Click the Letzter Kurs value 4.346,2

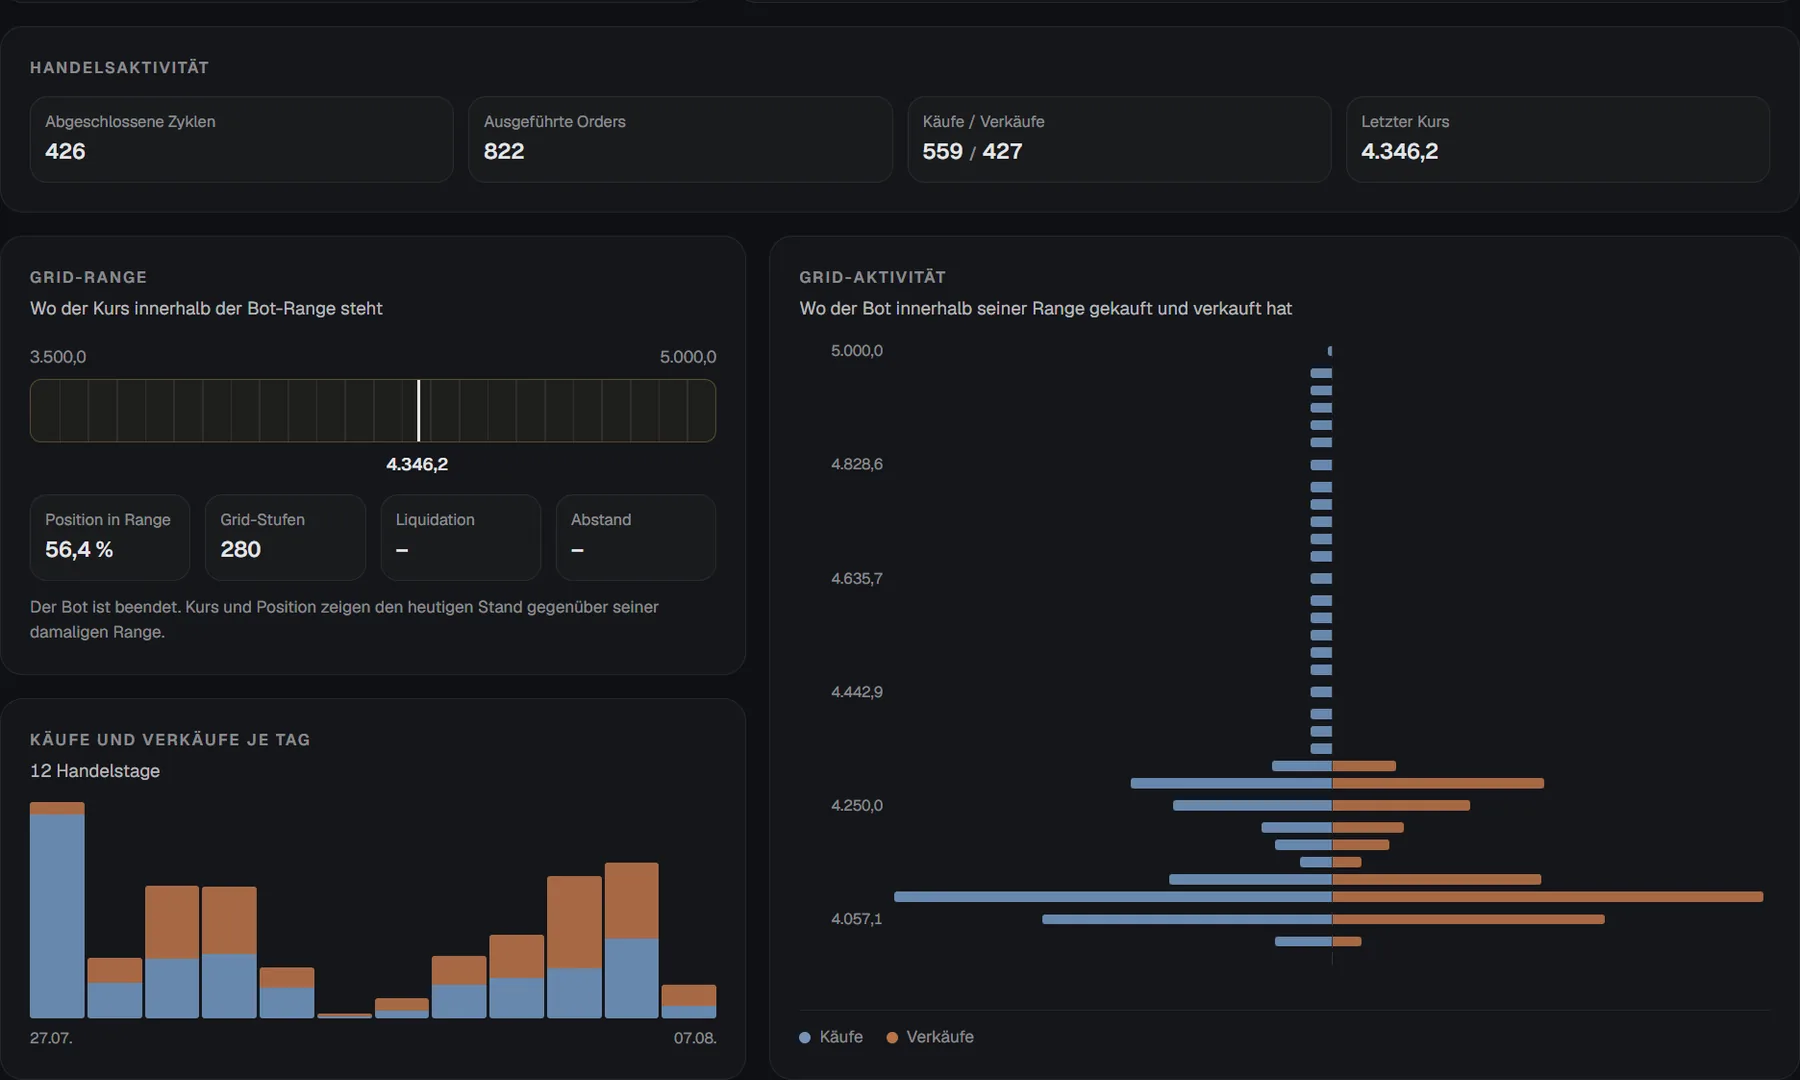[1399, 151]
